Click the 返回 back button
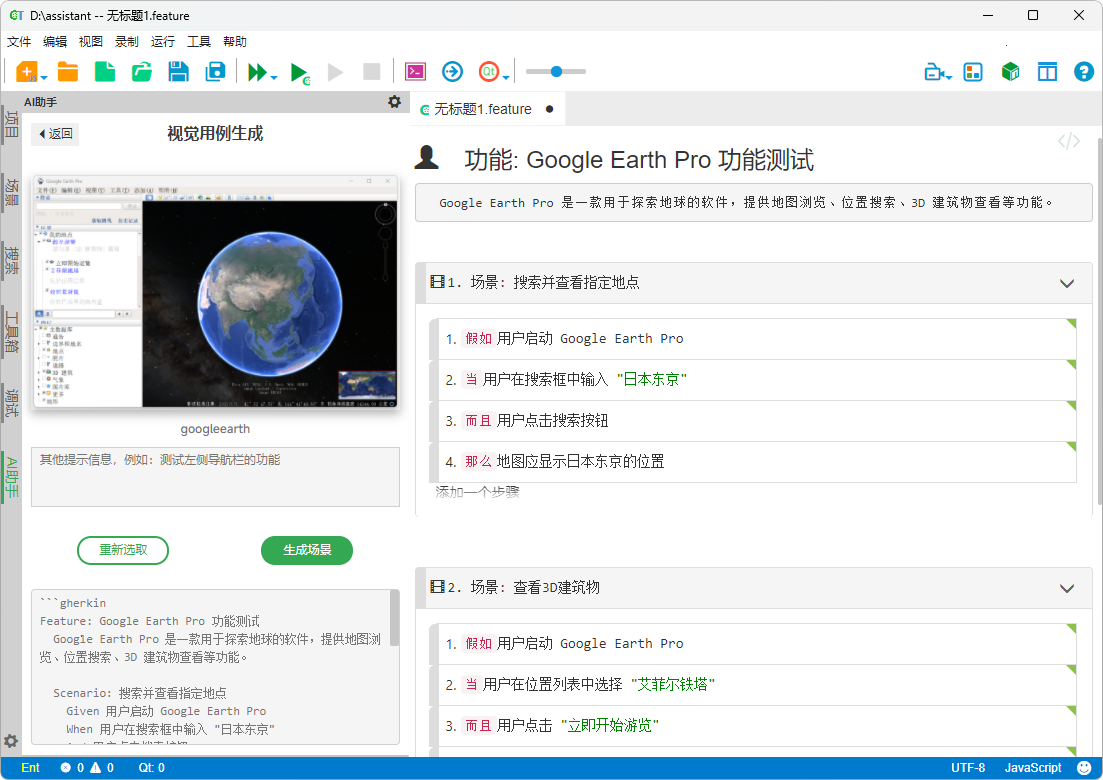 click(x=55, y=134)
